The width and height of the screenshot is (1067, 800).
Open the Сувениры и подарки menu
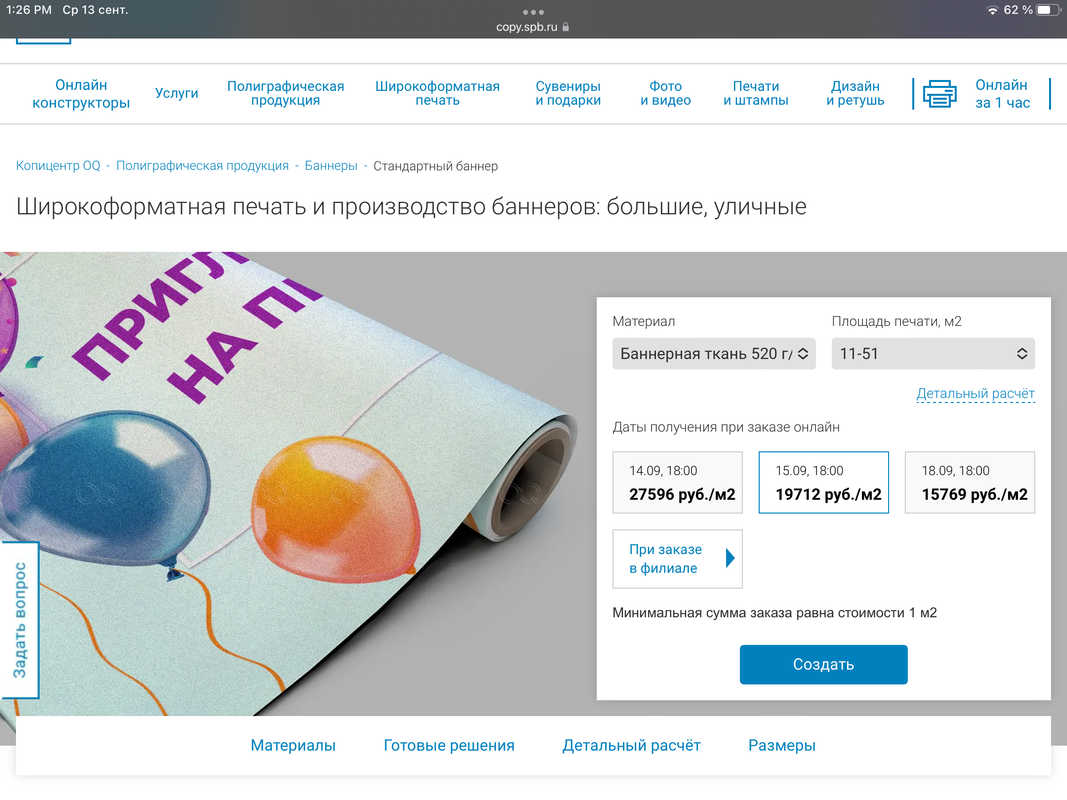[x=568, y=93]
